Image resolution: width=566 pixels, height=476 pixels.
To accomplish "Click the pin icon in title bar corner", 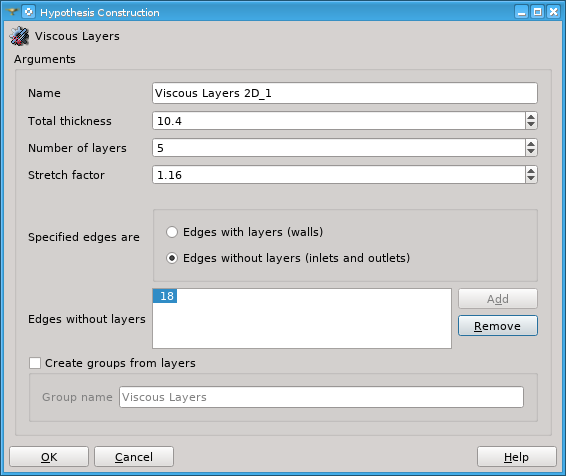I will 12,12.
